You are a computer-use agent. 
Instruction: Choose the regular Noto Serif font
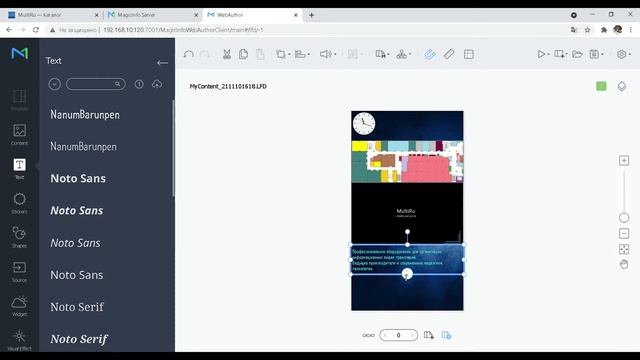77,307
